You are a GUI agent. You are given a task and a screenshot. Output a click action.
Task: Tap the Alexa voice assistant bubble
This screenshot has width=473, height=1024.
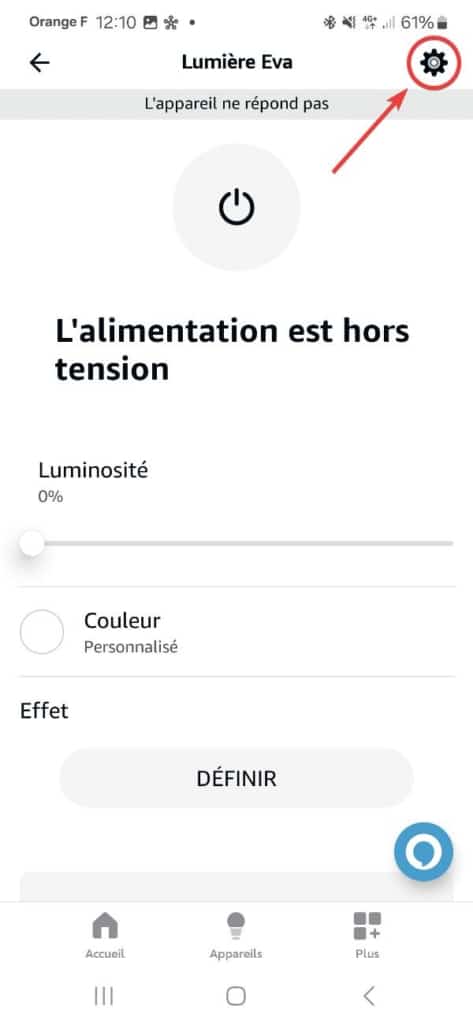pos(423,852)
